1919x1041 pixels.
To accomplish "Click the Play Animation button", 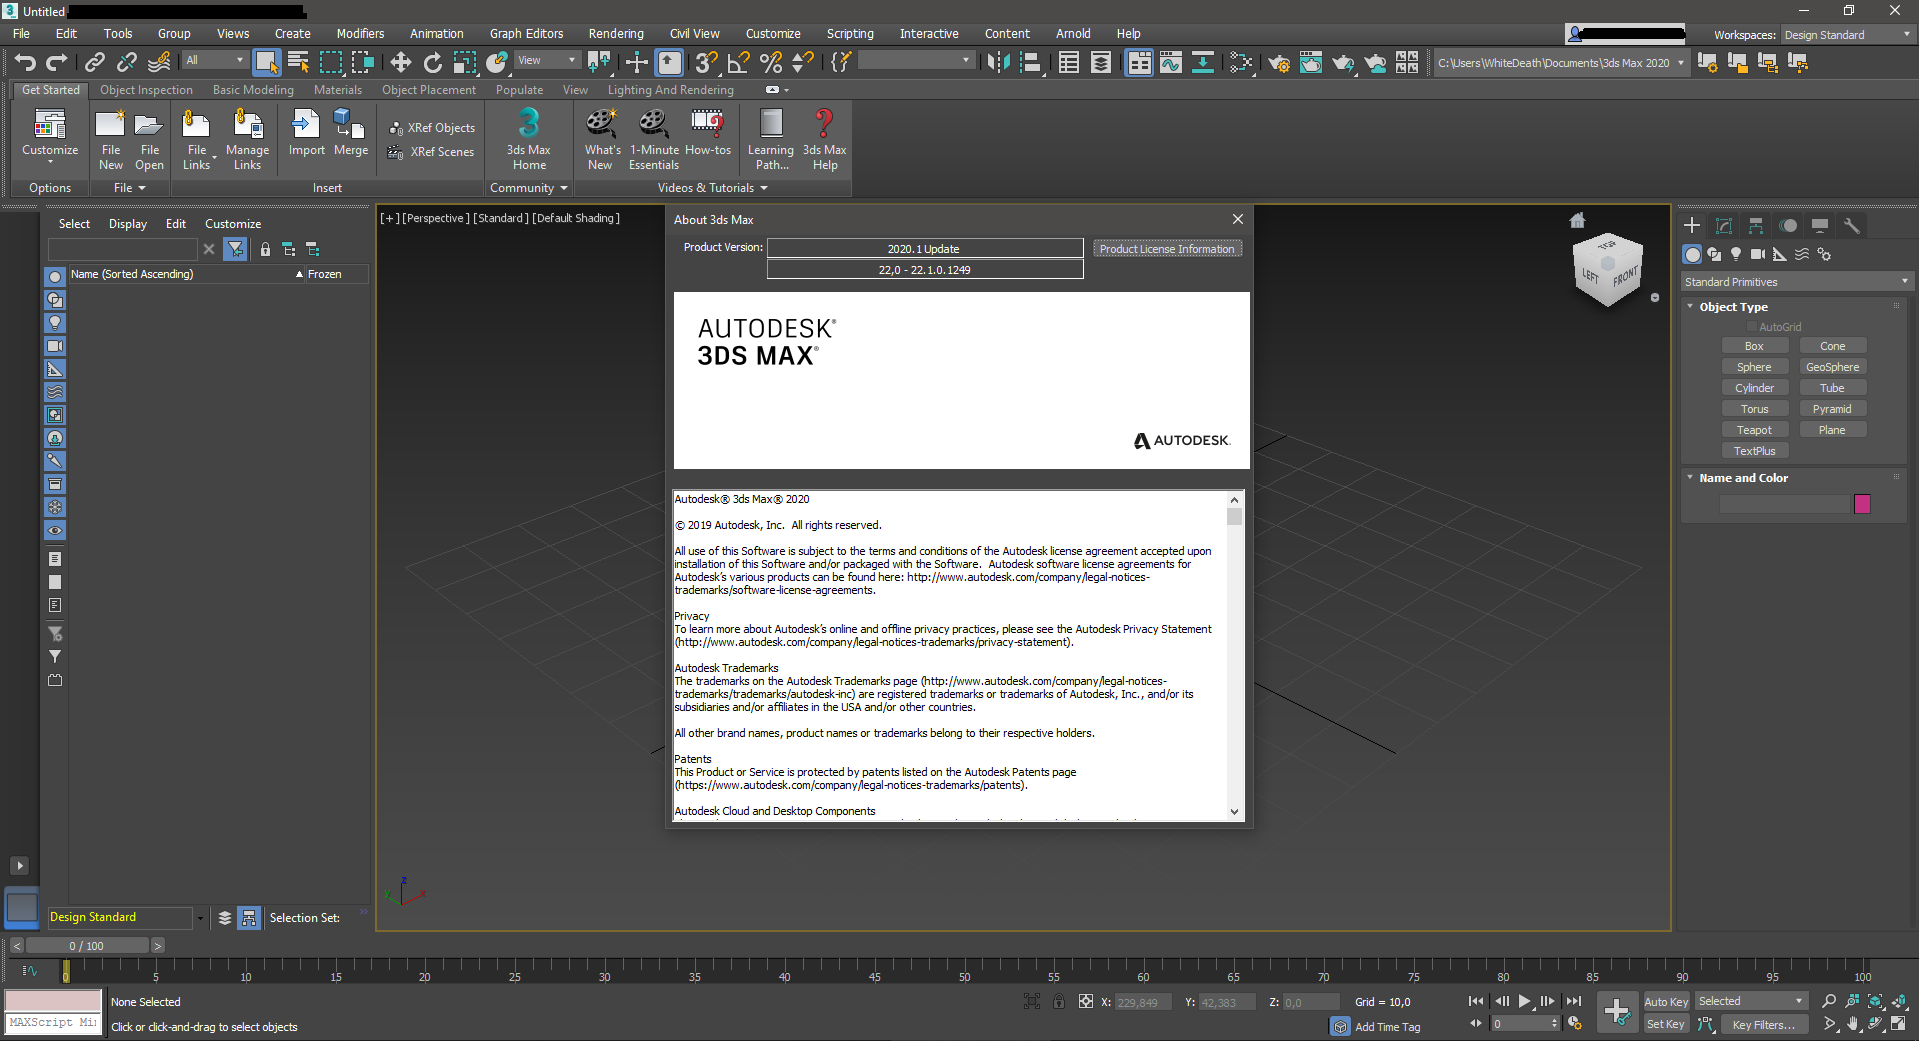I will click(x=1525, y=1001).
